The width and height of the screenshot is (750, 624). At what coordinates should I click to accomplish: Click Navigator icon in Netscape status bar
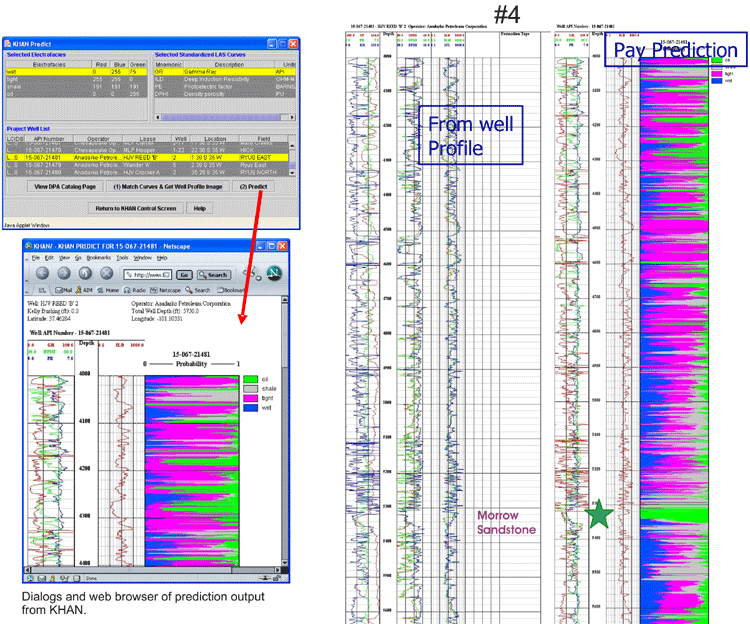tap(30, 579)
